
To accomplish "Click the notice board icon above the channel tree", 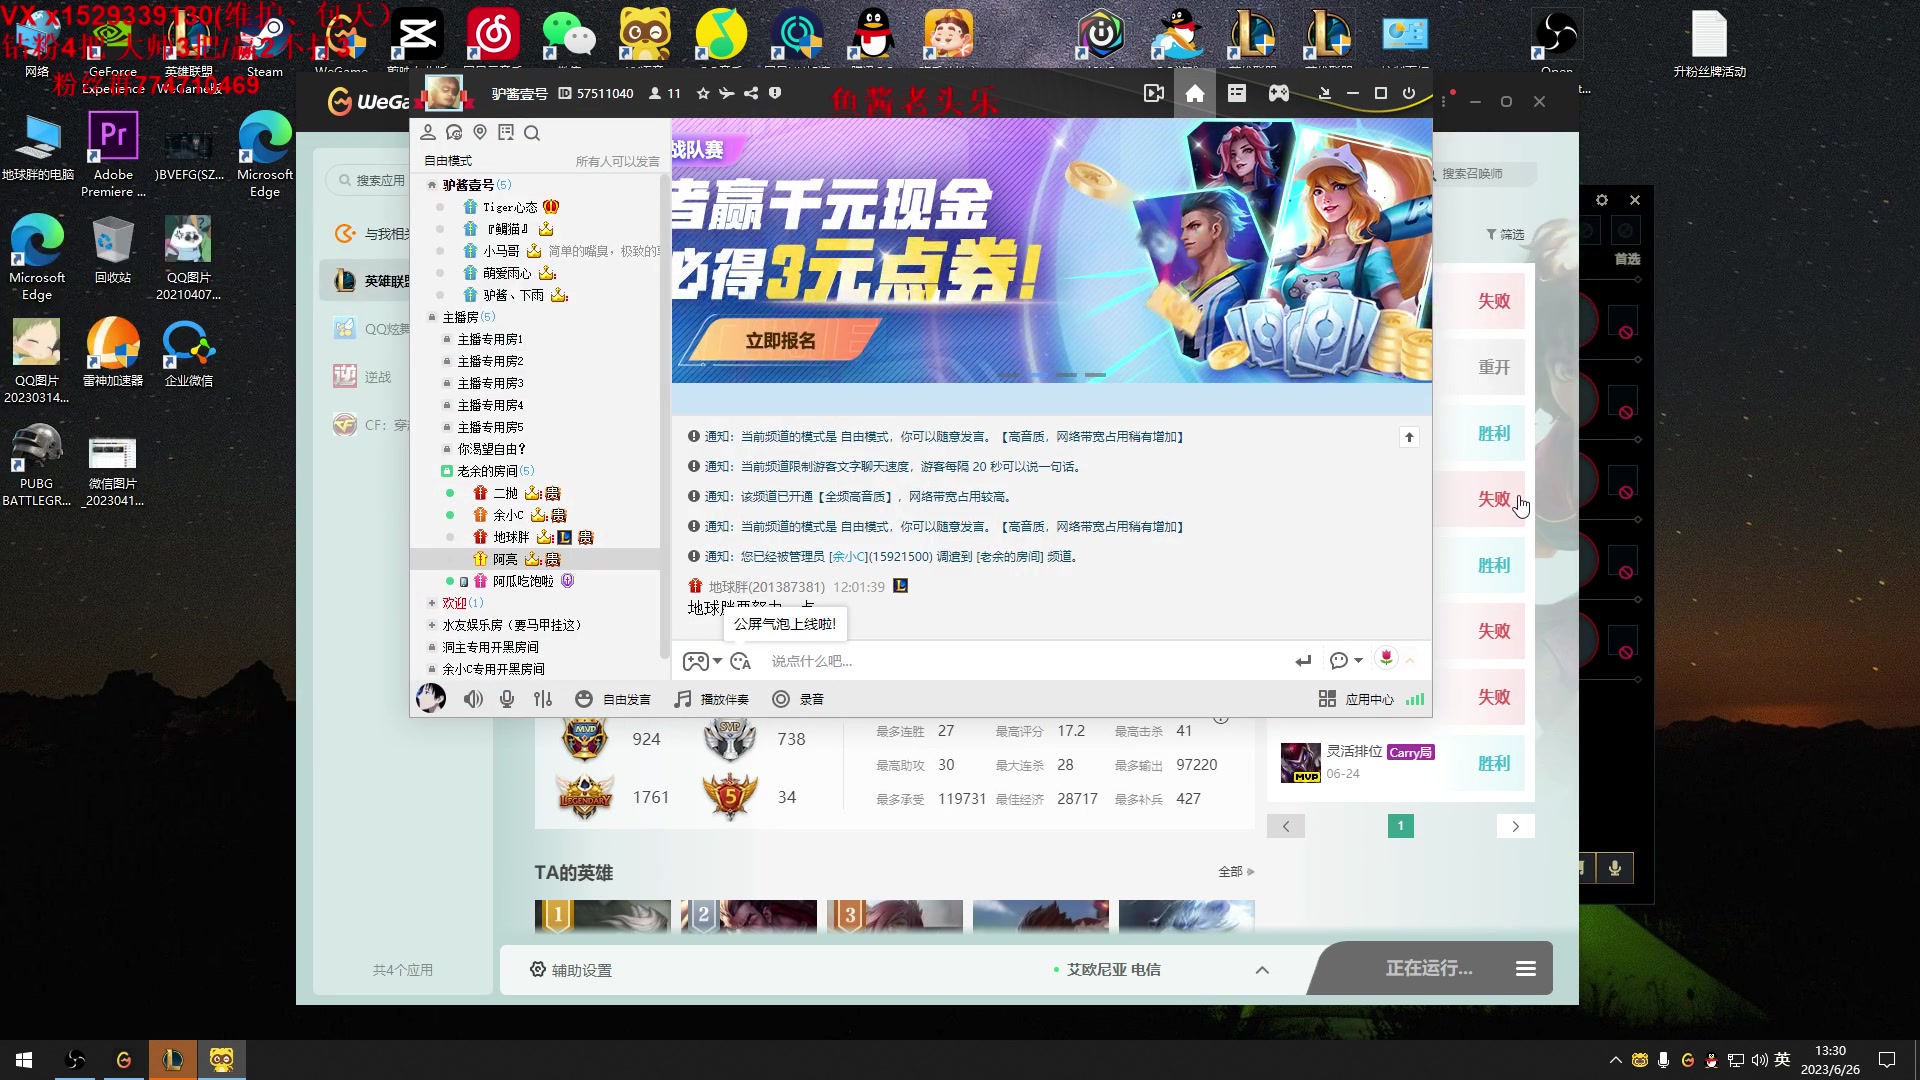I will (506, 133).
